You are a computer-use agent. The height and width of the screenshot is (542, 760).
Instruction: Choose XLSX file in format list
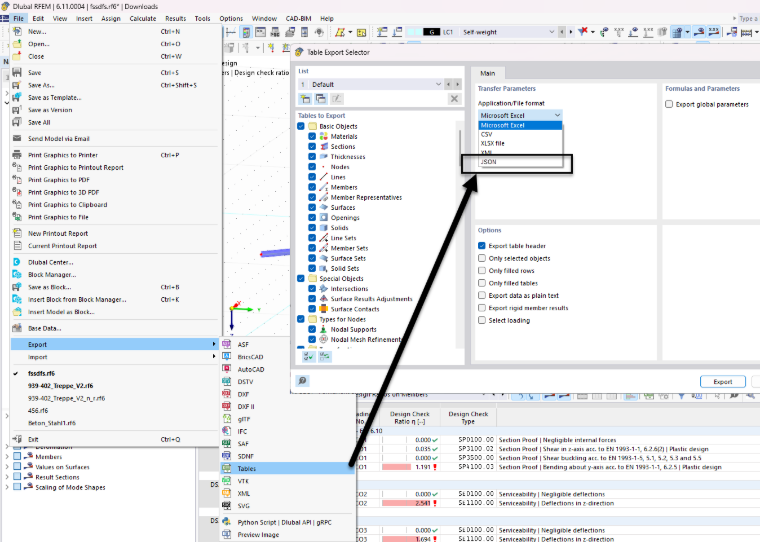click(520, 143)
